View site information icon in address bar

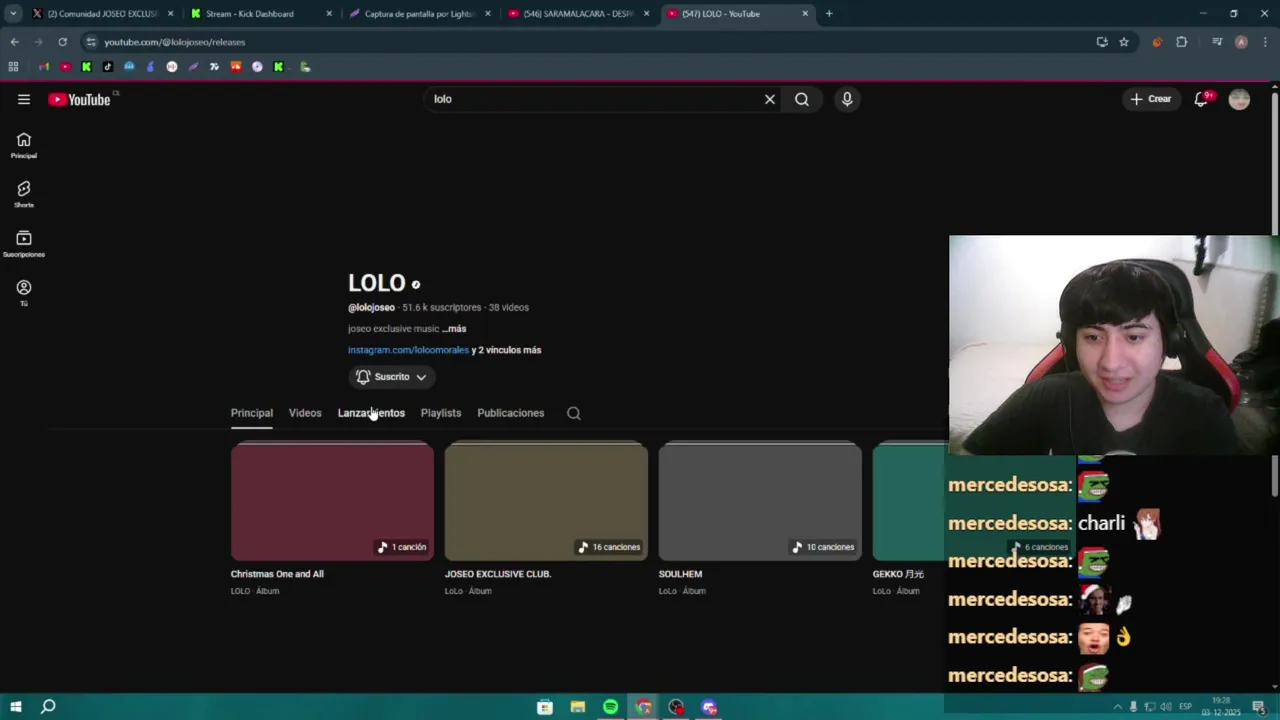coord(91,42)
